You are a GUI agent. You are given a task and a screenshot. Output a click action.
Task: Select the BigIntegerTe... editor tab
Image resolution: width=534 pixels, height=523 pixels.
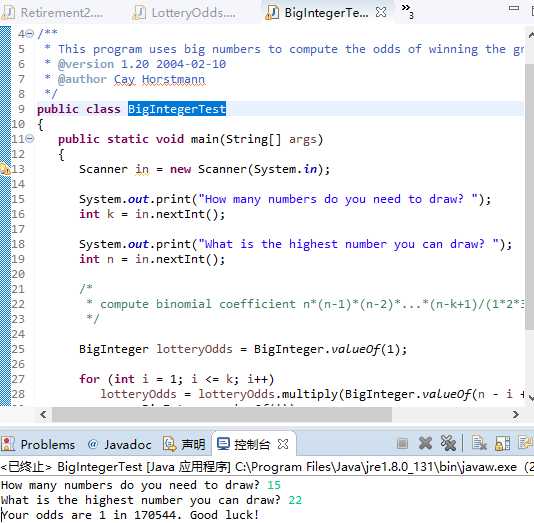pos(317,13)
